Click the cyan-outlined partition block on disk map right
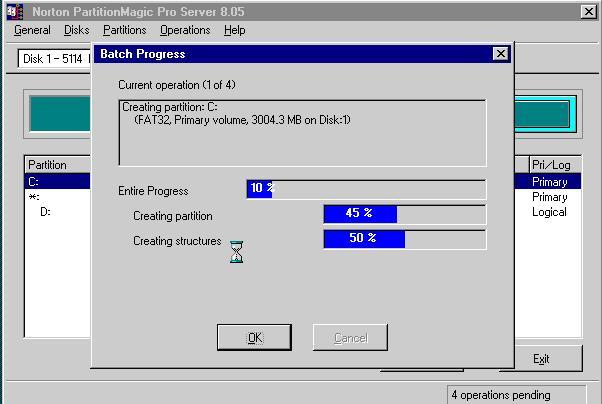The image size is (602, 404). point(546,114)
